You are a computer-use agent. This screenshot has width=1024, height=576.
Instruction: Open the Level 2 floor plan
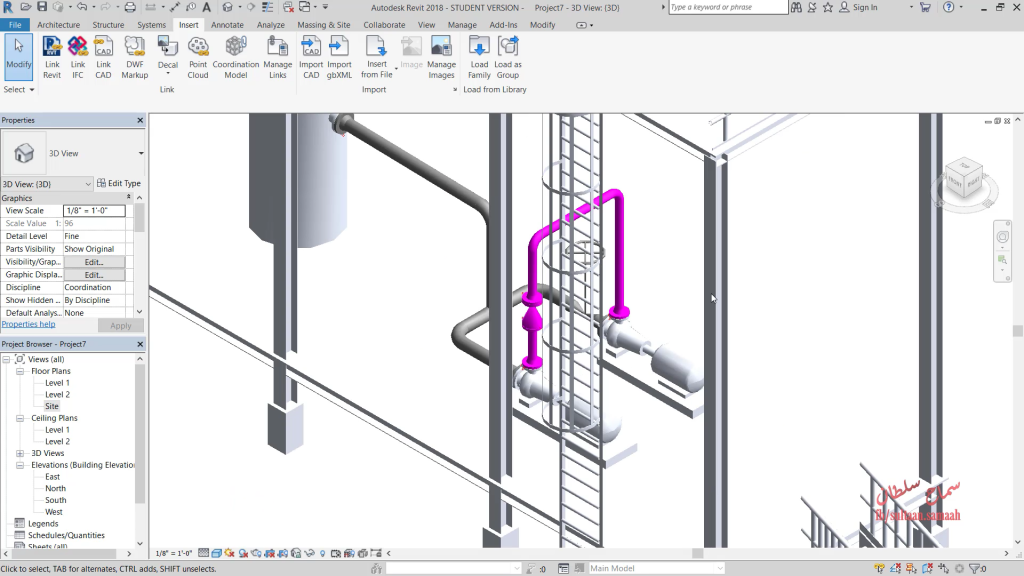57,394
